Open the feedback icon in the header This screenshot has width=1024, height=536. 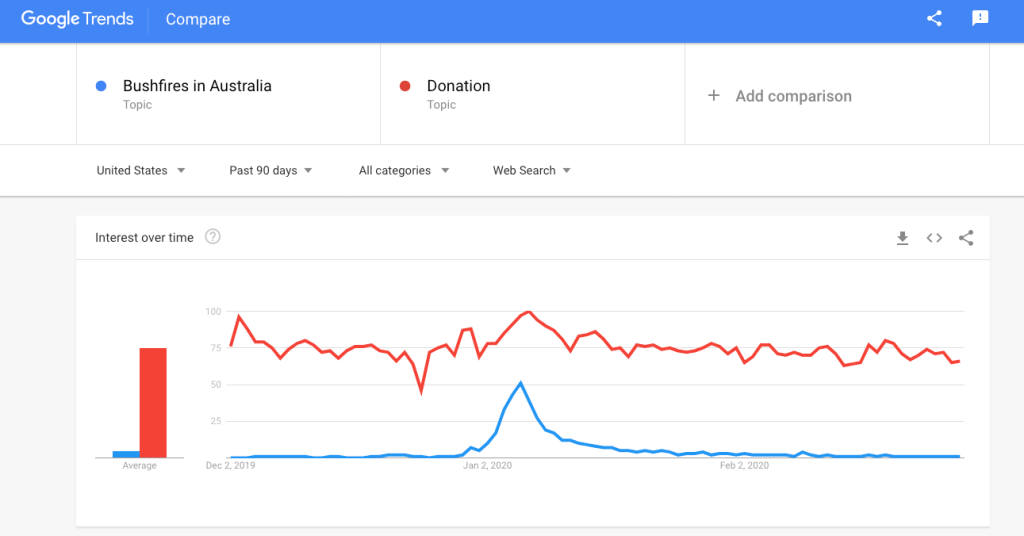click(x=980, y=18)
